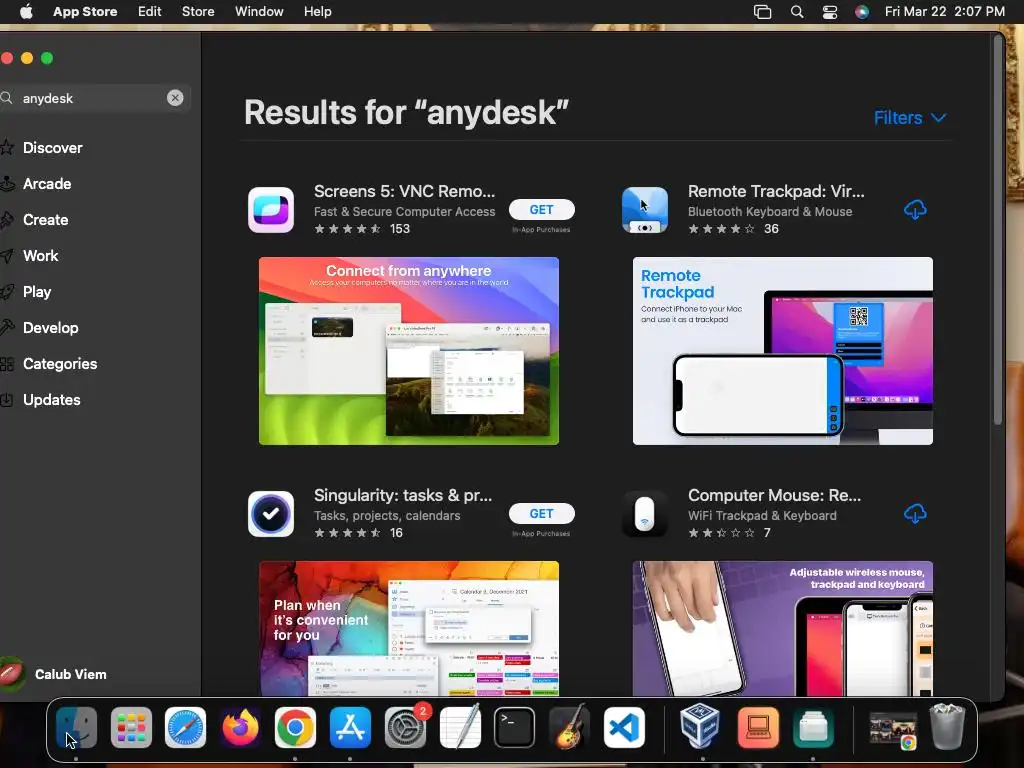Launch GarageBand from the Dock
Image resolution: width=1024 pixels, height=768 pixels.
[x=569, y=728]
